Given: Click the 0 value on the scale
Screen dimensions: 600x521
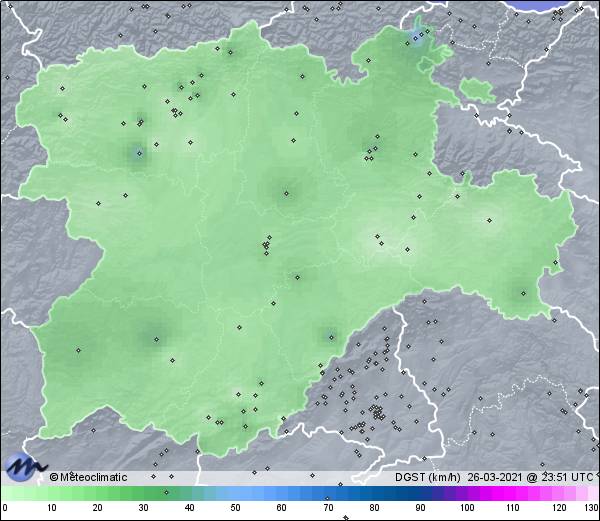Looking at the screenshot, I should (x=5, y=508).
